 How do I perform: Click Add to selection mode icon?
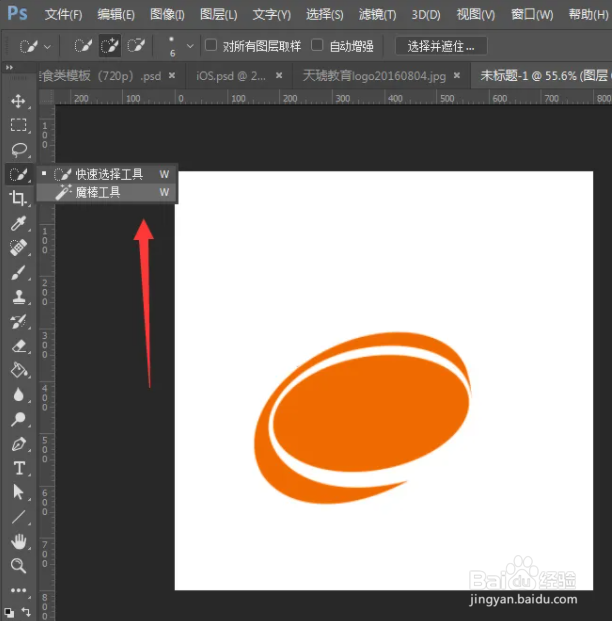point(109,46)
